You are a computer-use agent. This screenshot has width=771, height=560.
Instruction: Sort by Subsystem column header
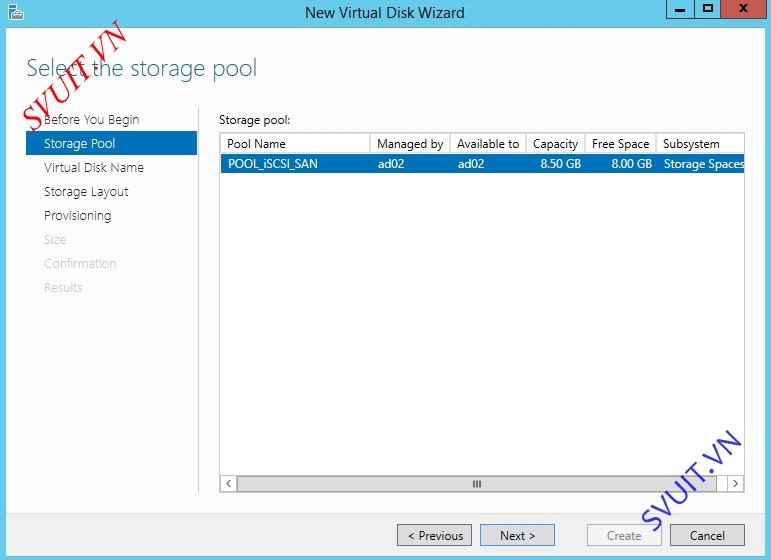(x=700, y=144)
